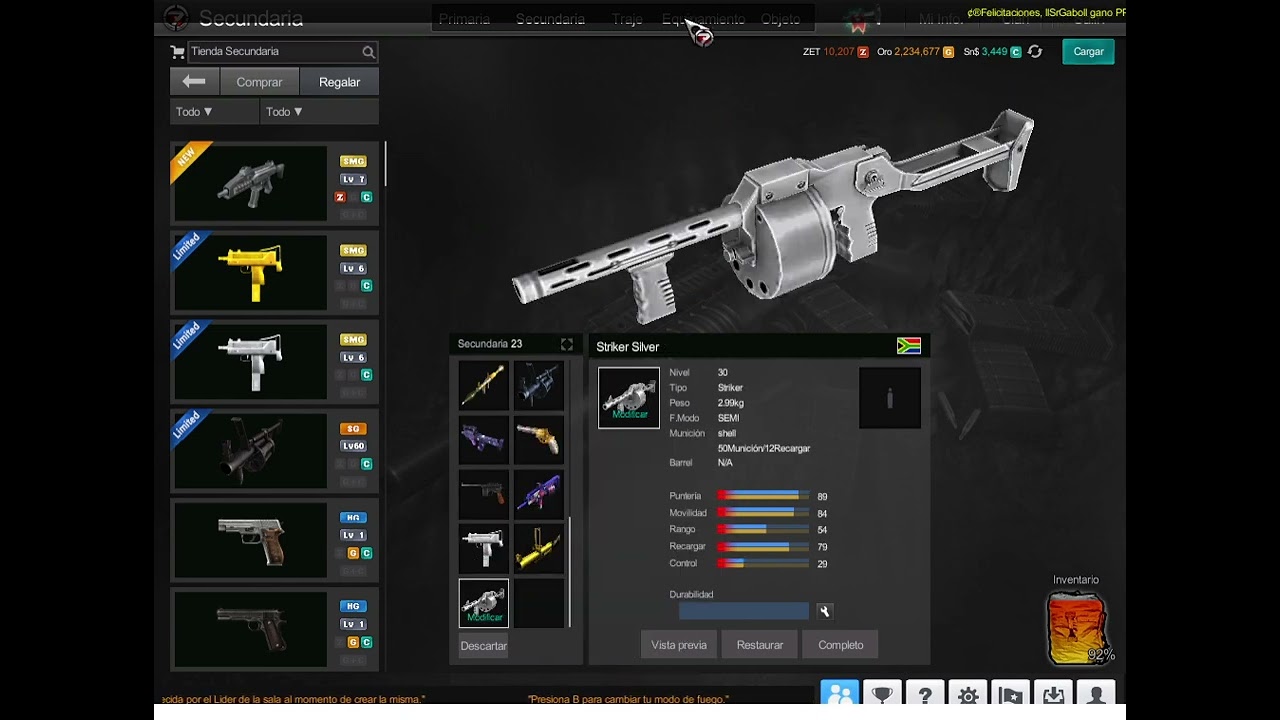Click the Oro gold G icon

pos(948,52)
